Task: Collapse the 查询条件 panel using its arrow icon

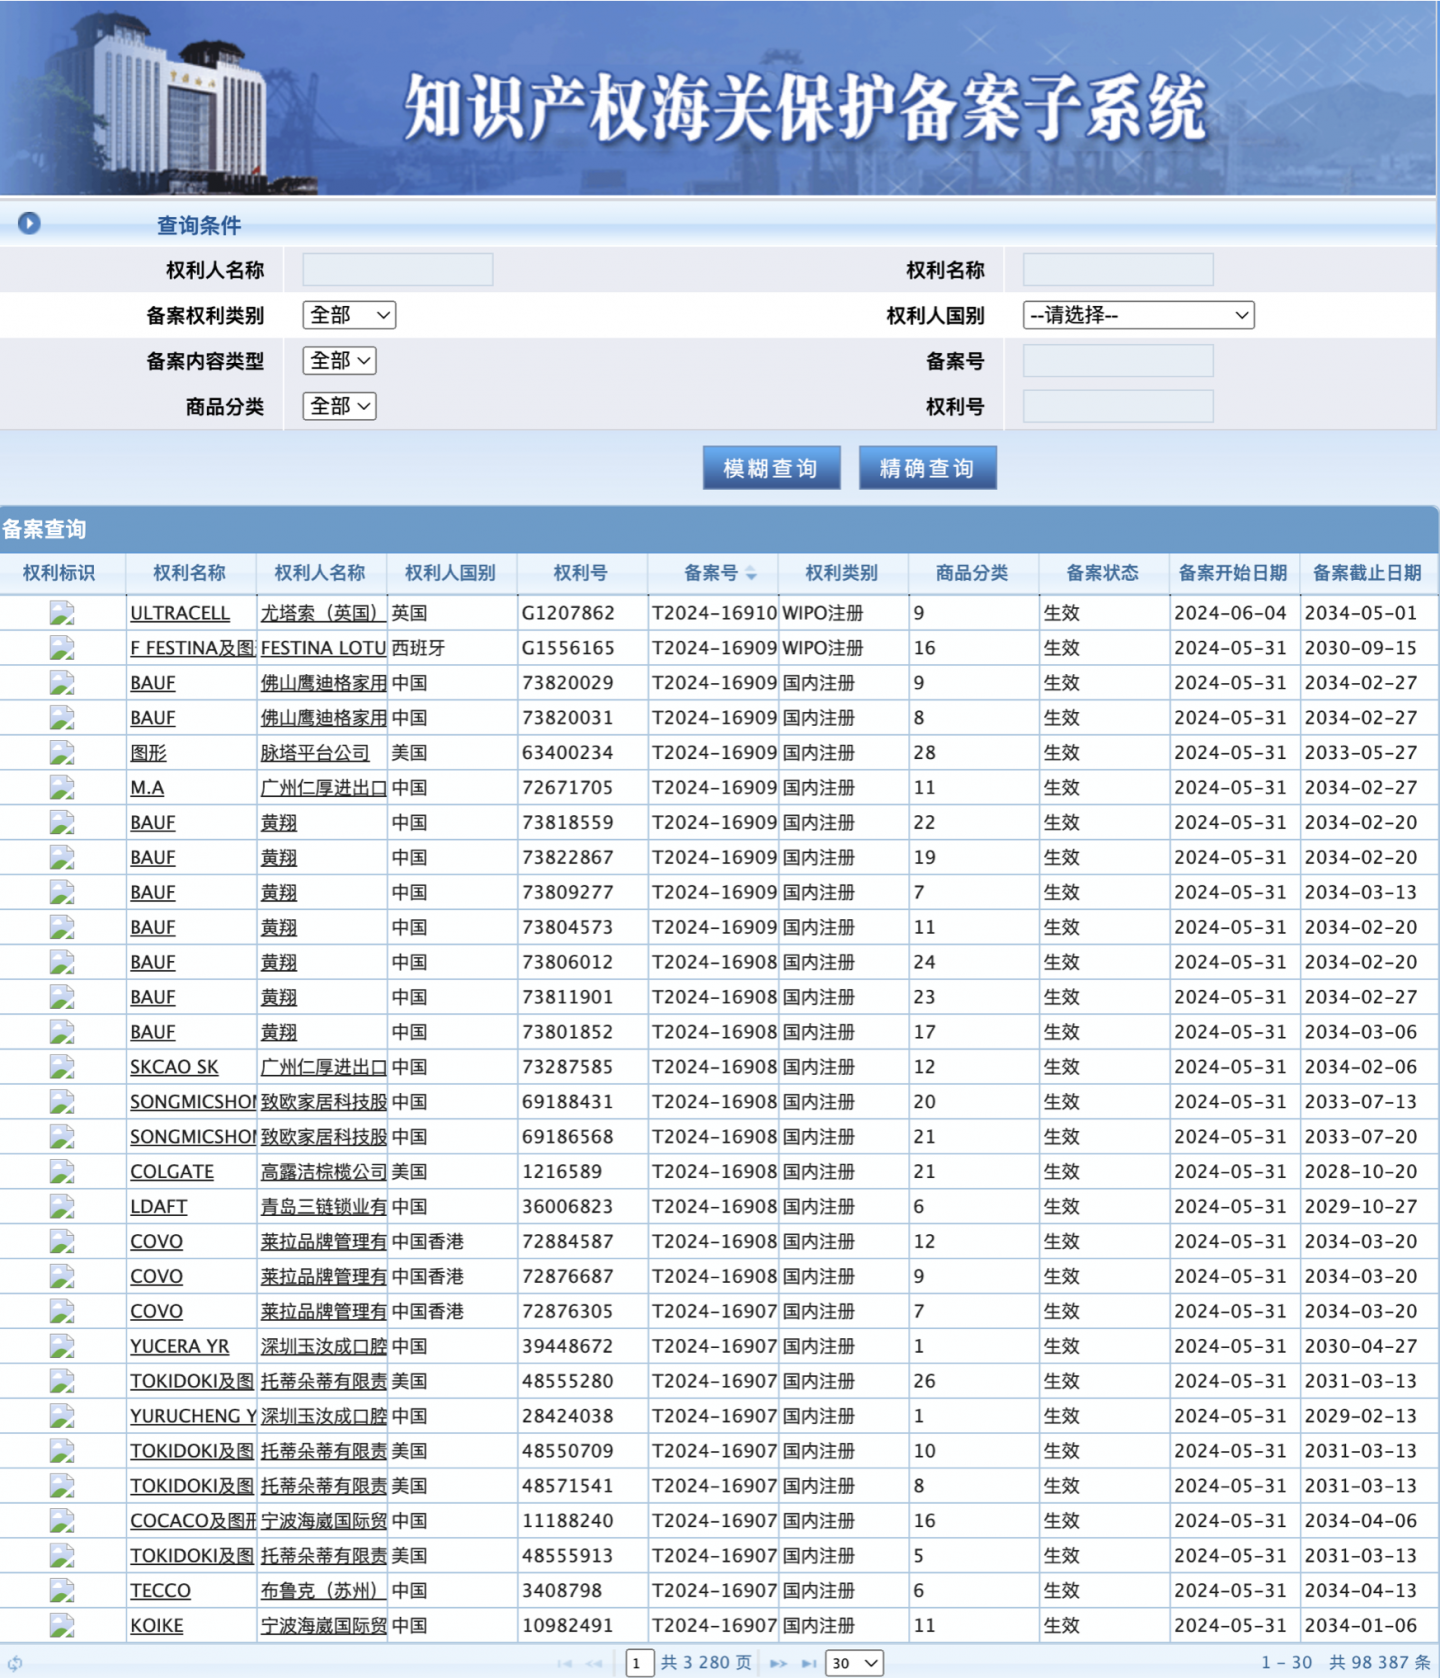Action: [x=29, y=223]
